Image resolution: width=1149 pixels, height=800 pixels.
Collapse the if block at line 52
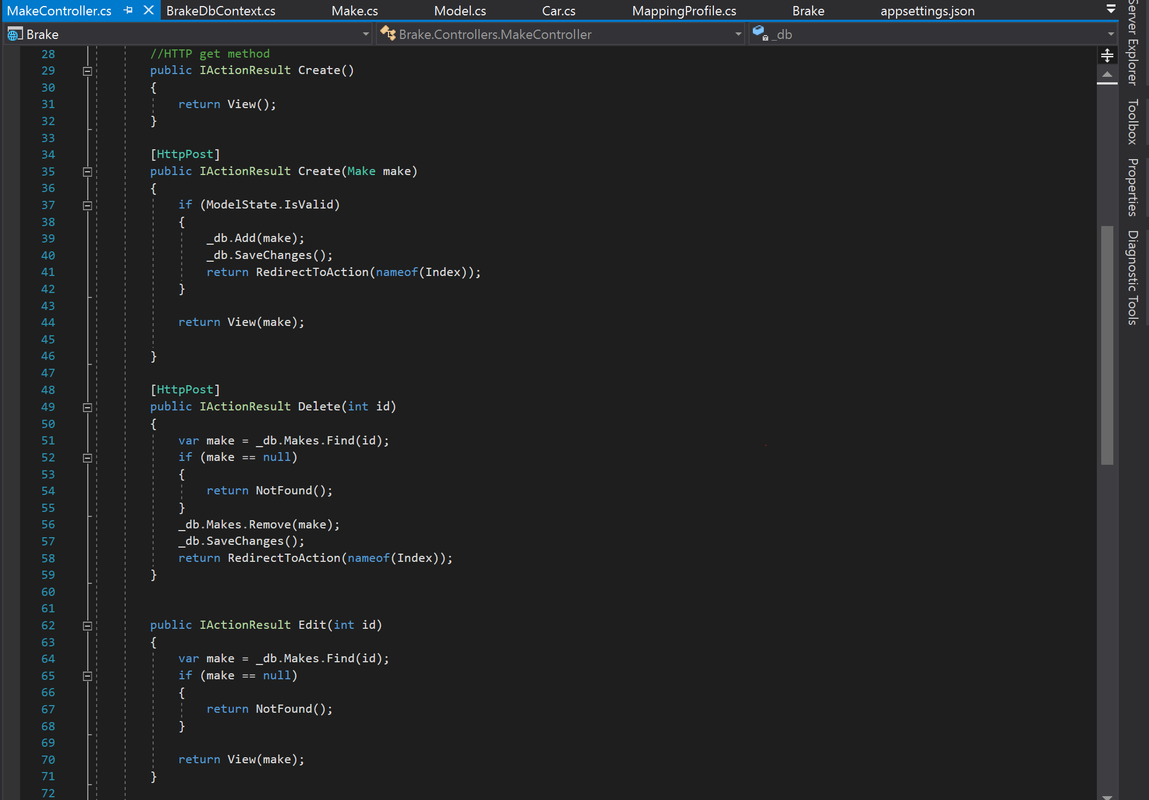(87, 458)
